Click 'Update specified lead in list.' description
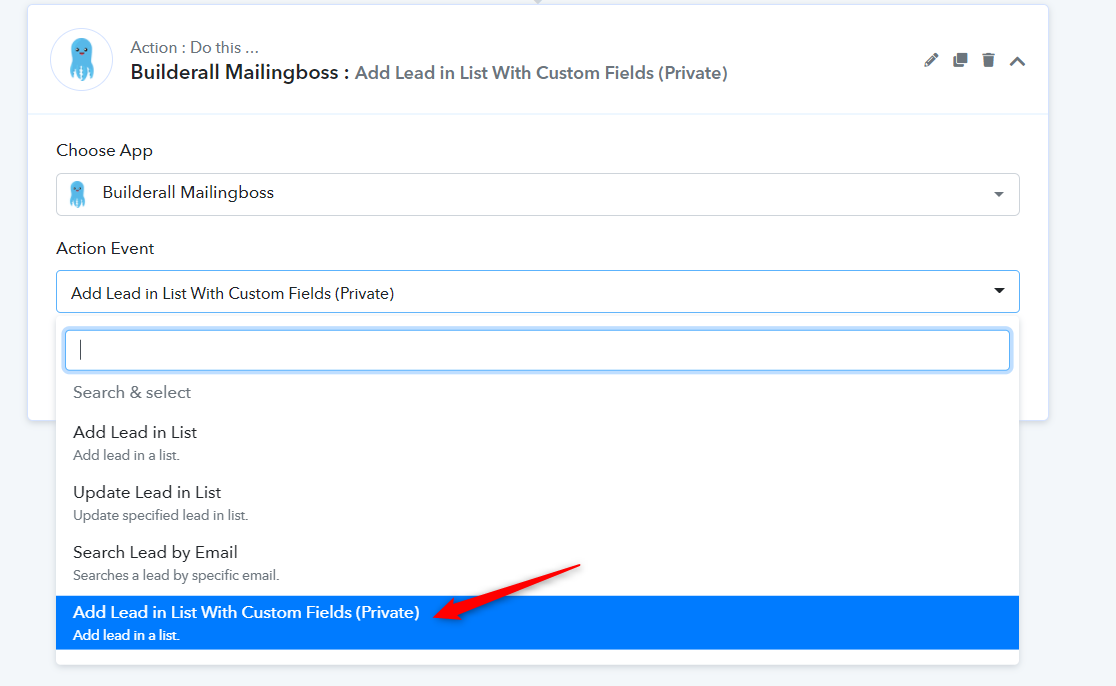The image size is (1116, 686). tap(160, 515)
